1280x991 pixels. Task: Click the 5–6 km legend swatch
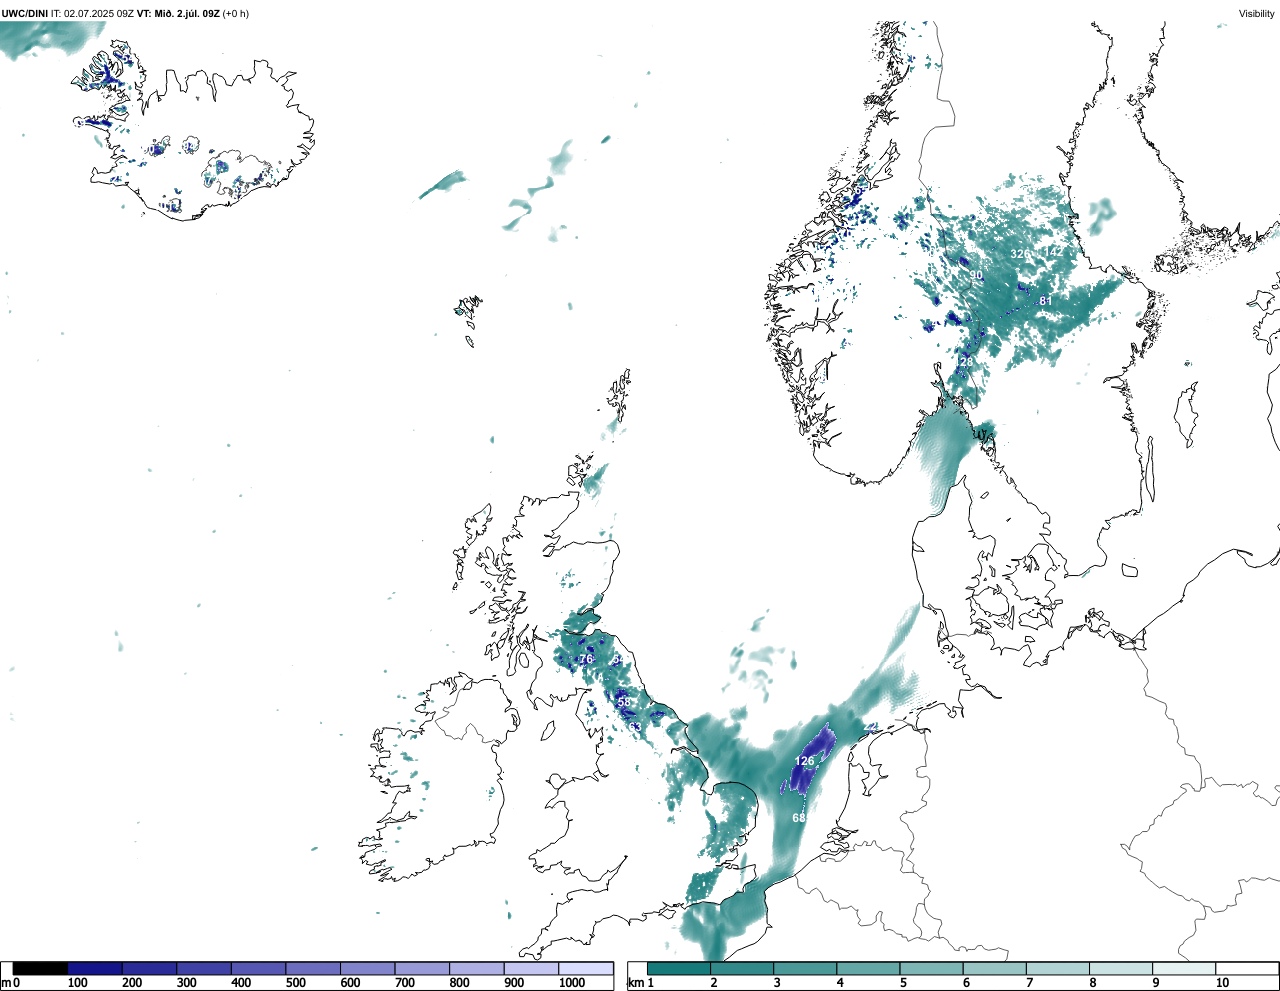pyautogui.click(x=931, y=968)
